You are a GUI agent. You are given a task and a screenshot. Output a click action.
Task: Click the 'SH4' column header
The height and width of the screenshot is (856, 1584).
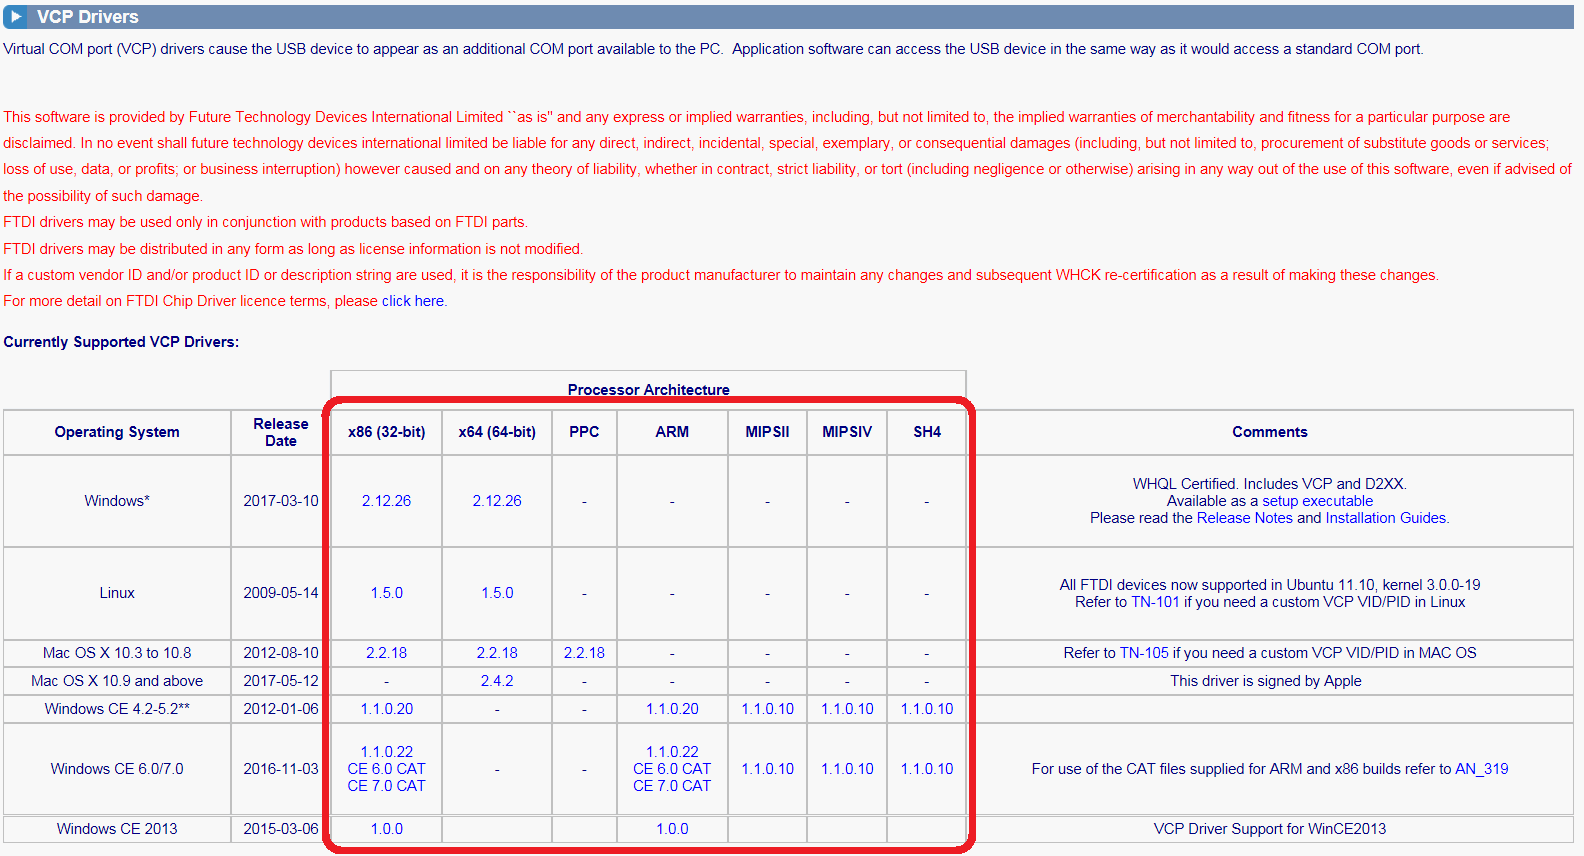coord(927,432)
